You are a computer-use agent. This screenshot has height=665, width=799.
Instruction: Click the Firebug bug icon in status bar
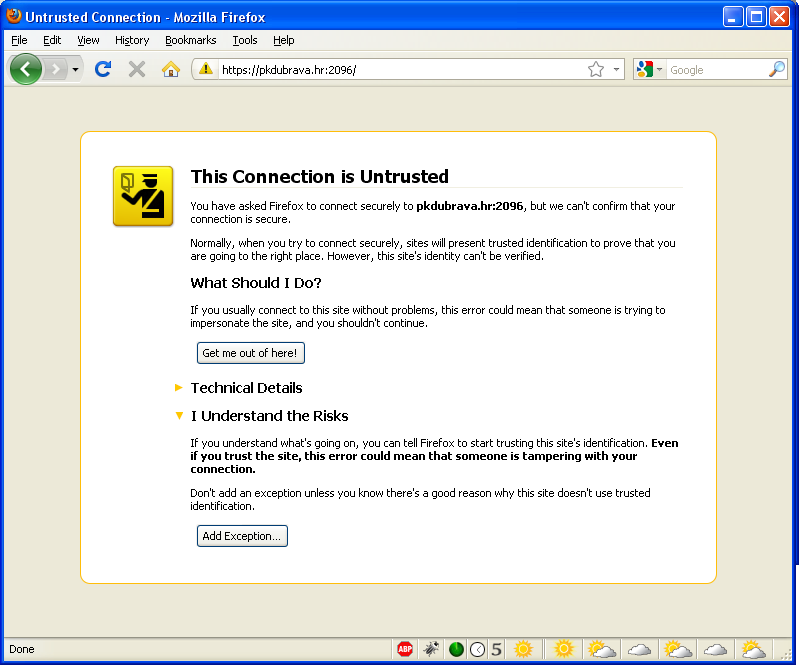pos(431,649)
